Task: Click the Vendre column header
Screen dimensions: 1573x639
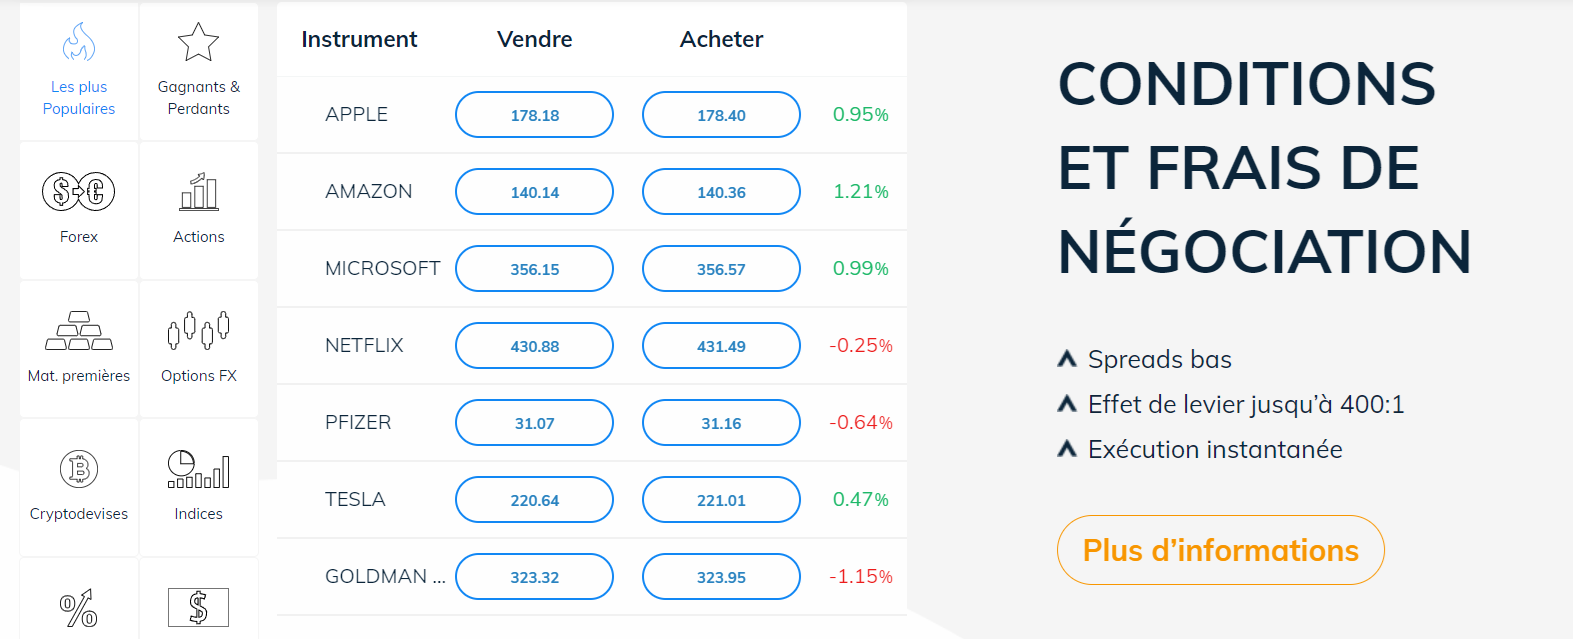Action: [535, 39]
